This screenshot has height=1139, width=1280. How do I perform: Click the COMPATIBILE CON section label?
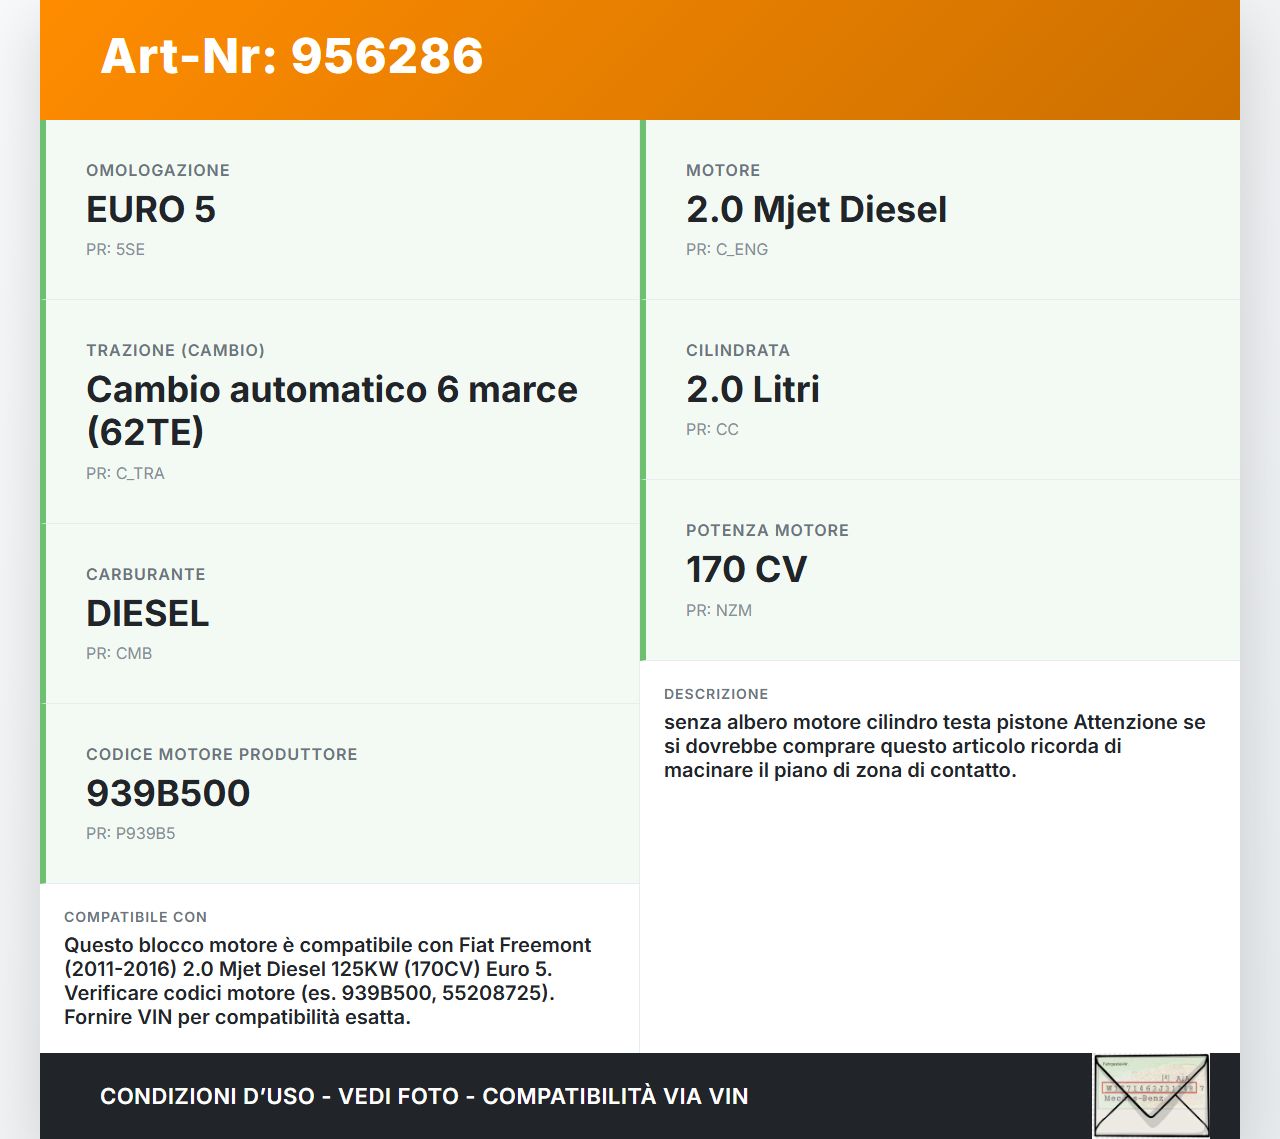(135, 917)
